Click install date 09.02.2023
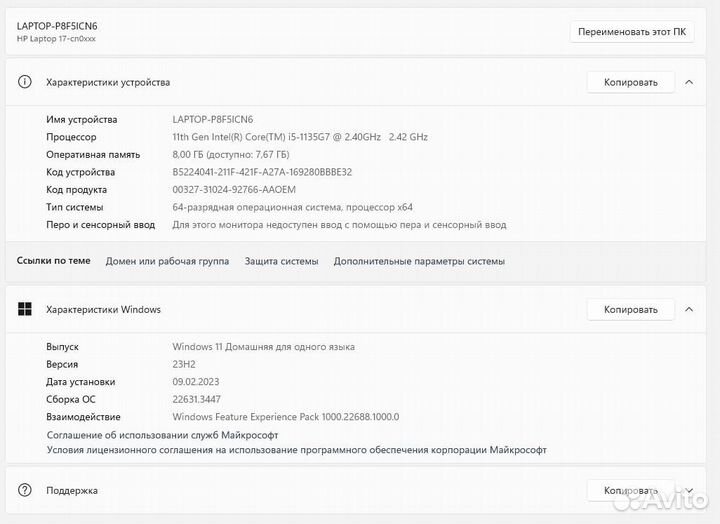Viewport: 720px width, 524px height. [196, 382]
